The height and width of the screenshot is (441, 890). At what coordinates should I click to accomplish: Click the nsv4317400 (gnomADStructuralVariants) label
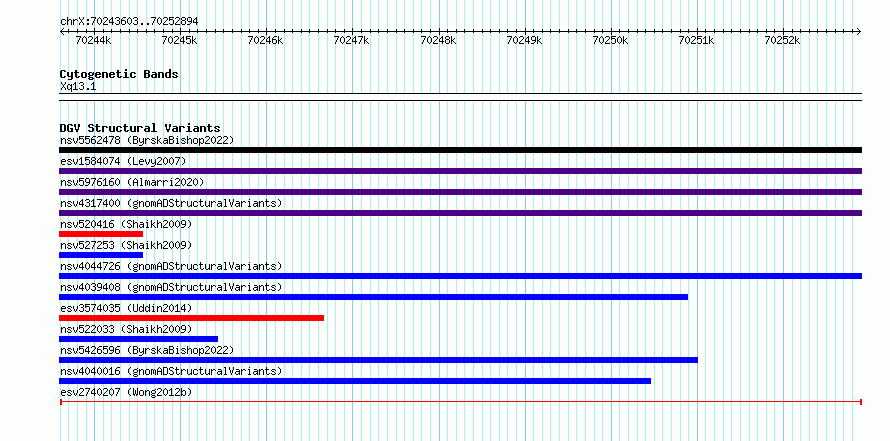click(x=171, y=203)
